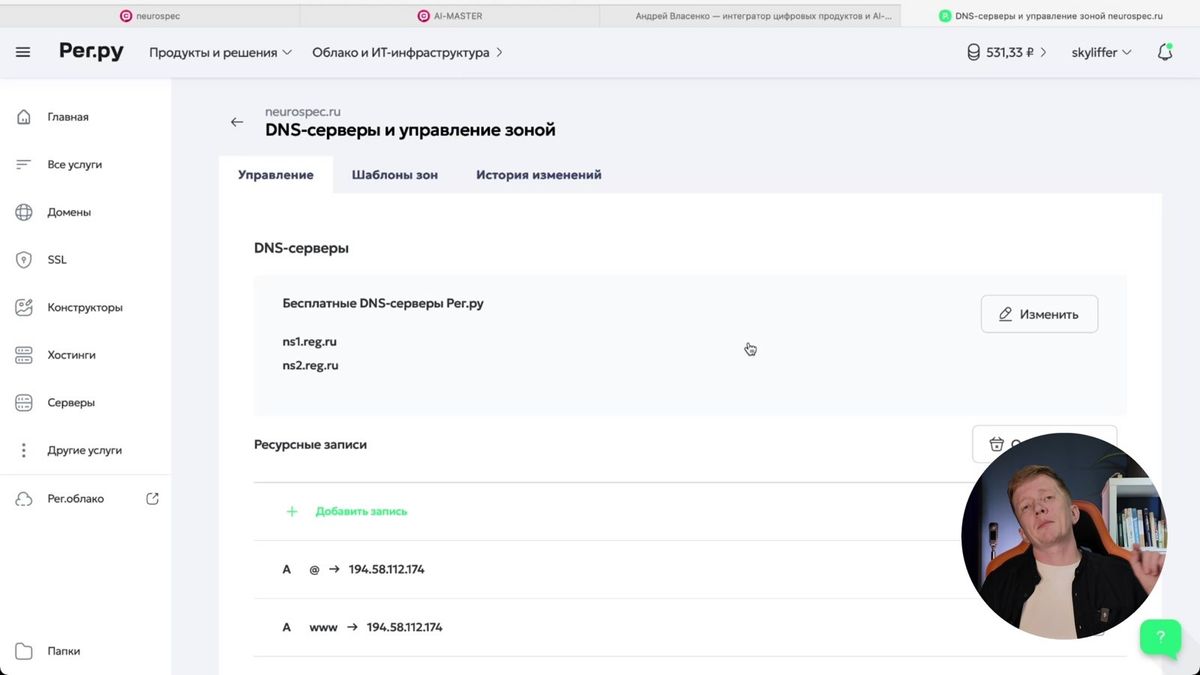Select the ns2.reg.ru server text
Image resolution: width=1200 pixels, height=675 pixels.
(x=311, y=366)
